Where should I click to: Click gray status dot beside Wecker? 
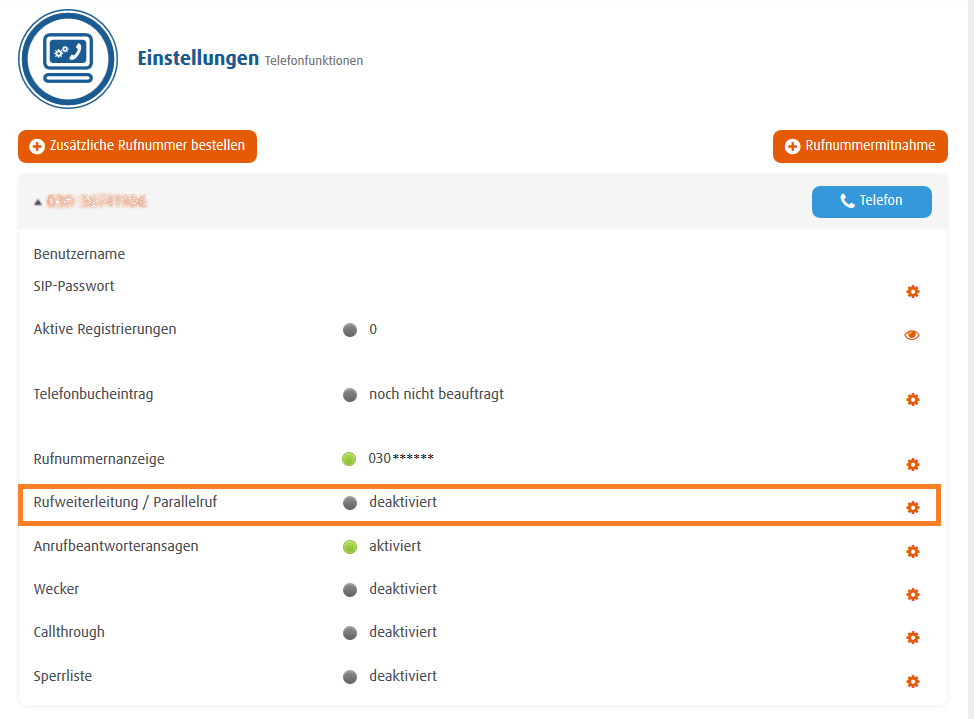click(349, 590)
